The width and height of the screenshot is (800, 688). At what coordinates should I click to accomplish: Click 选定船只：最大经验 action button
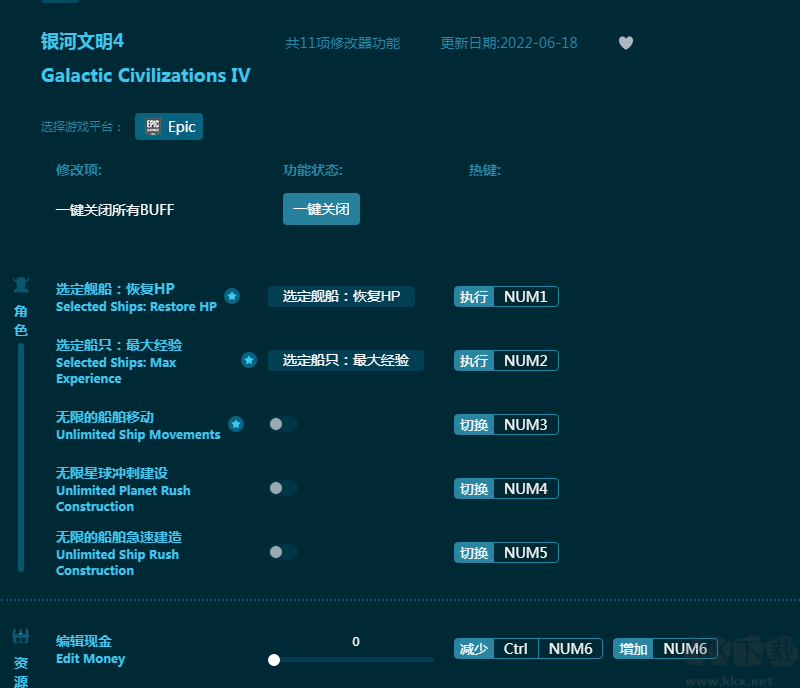click(x=346, y=360)
